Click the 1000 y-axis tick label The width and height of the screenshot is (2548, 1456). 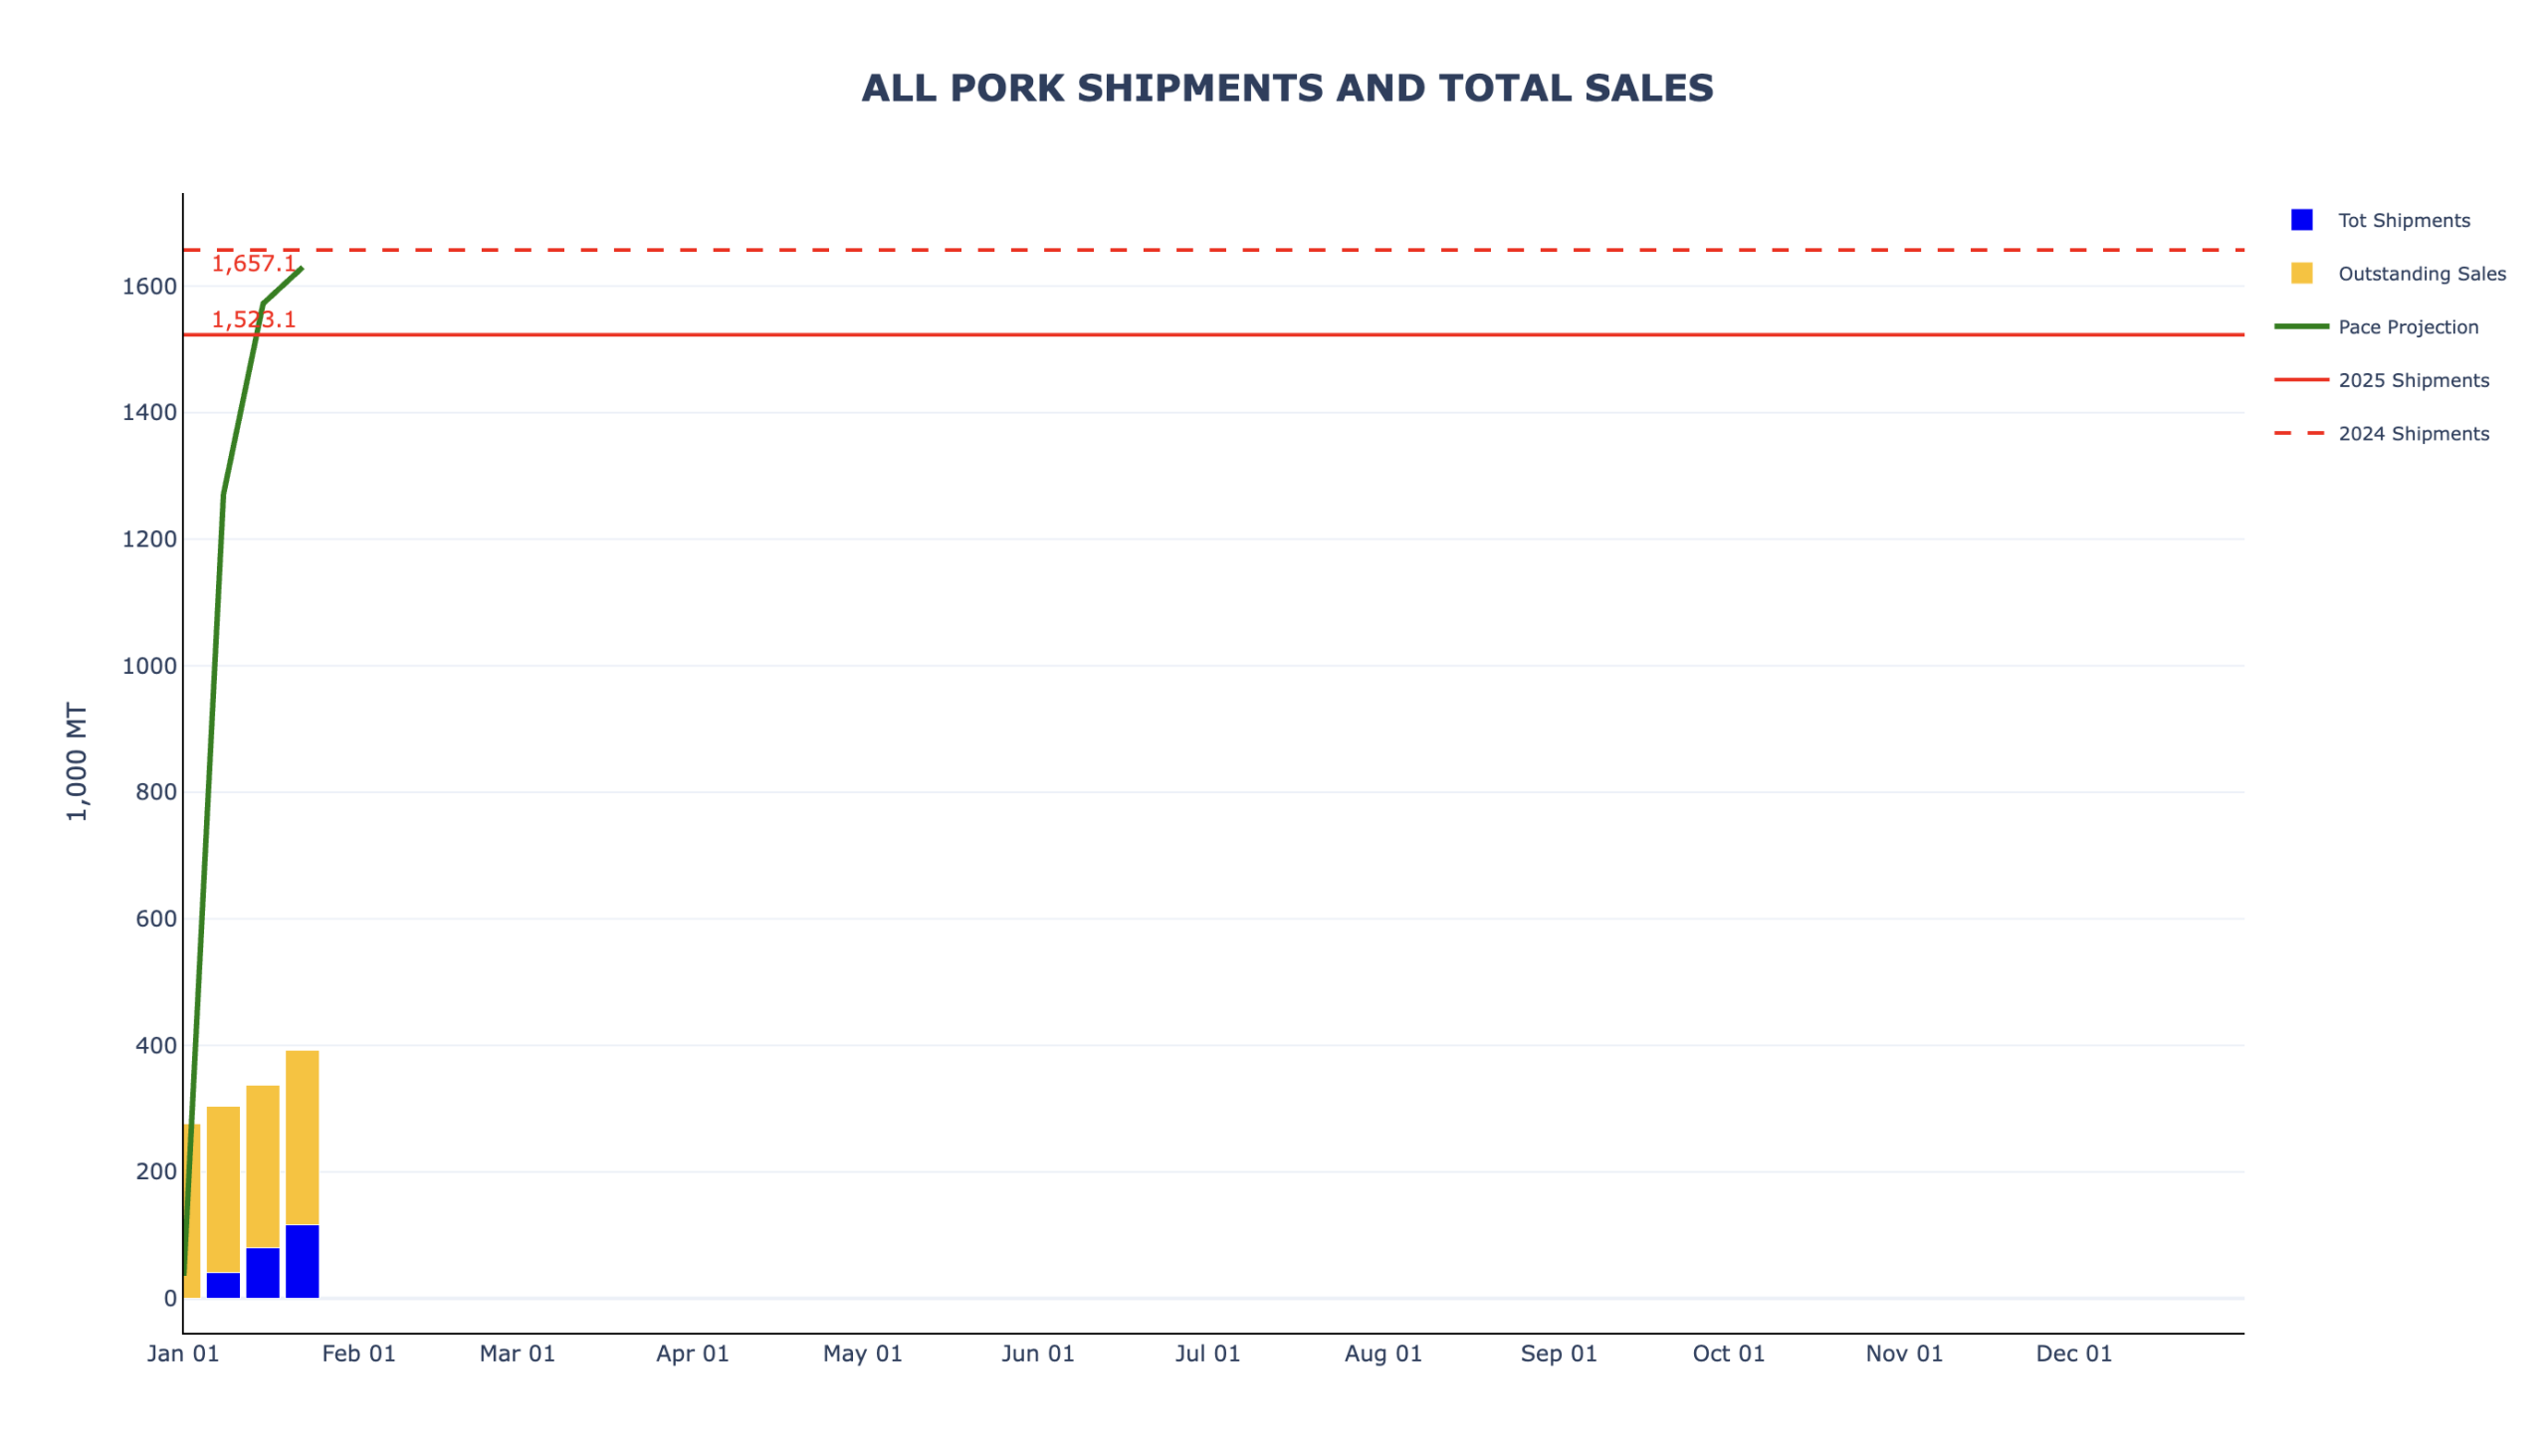click(149, 666)
